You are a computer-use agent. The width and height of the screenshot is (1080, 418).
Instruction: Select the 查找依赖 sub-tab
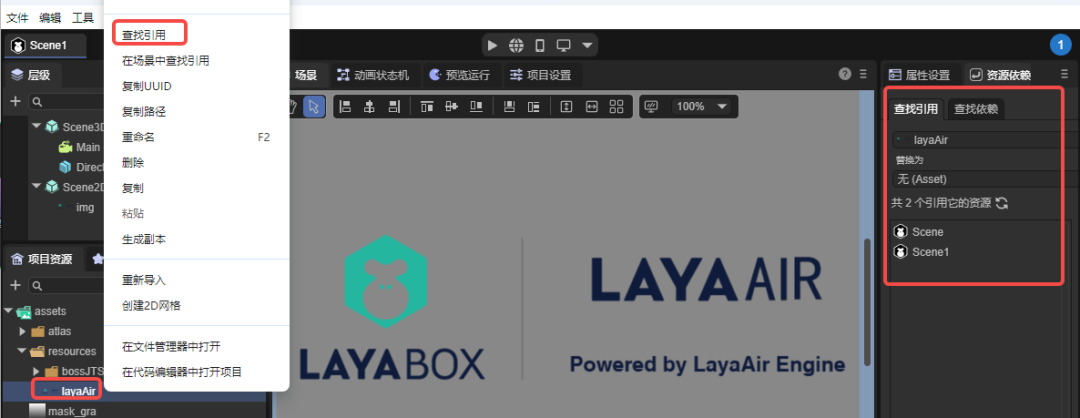(x=976, y=109)
